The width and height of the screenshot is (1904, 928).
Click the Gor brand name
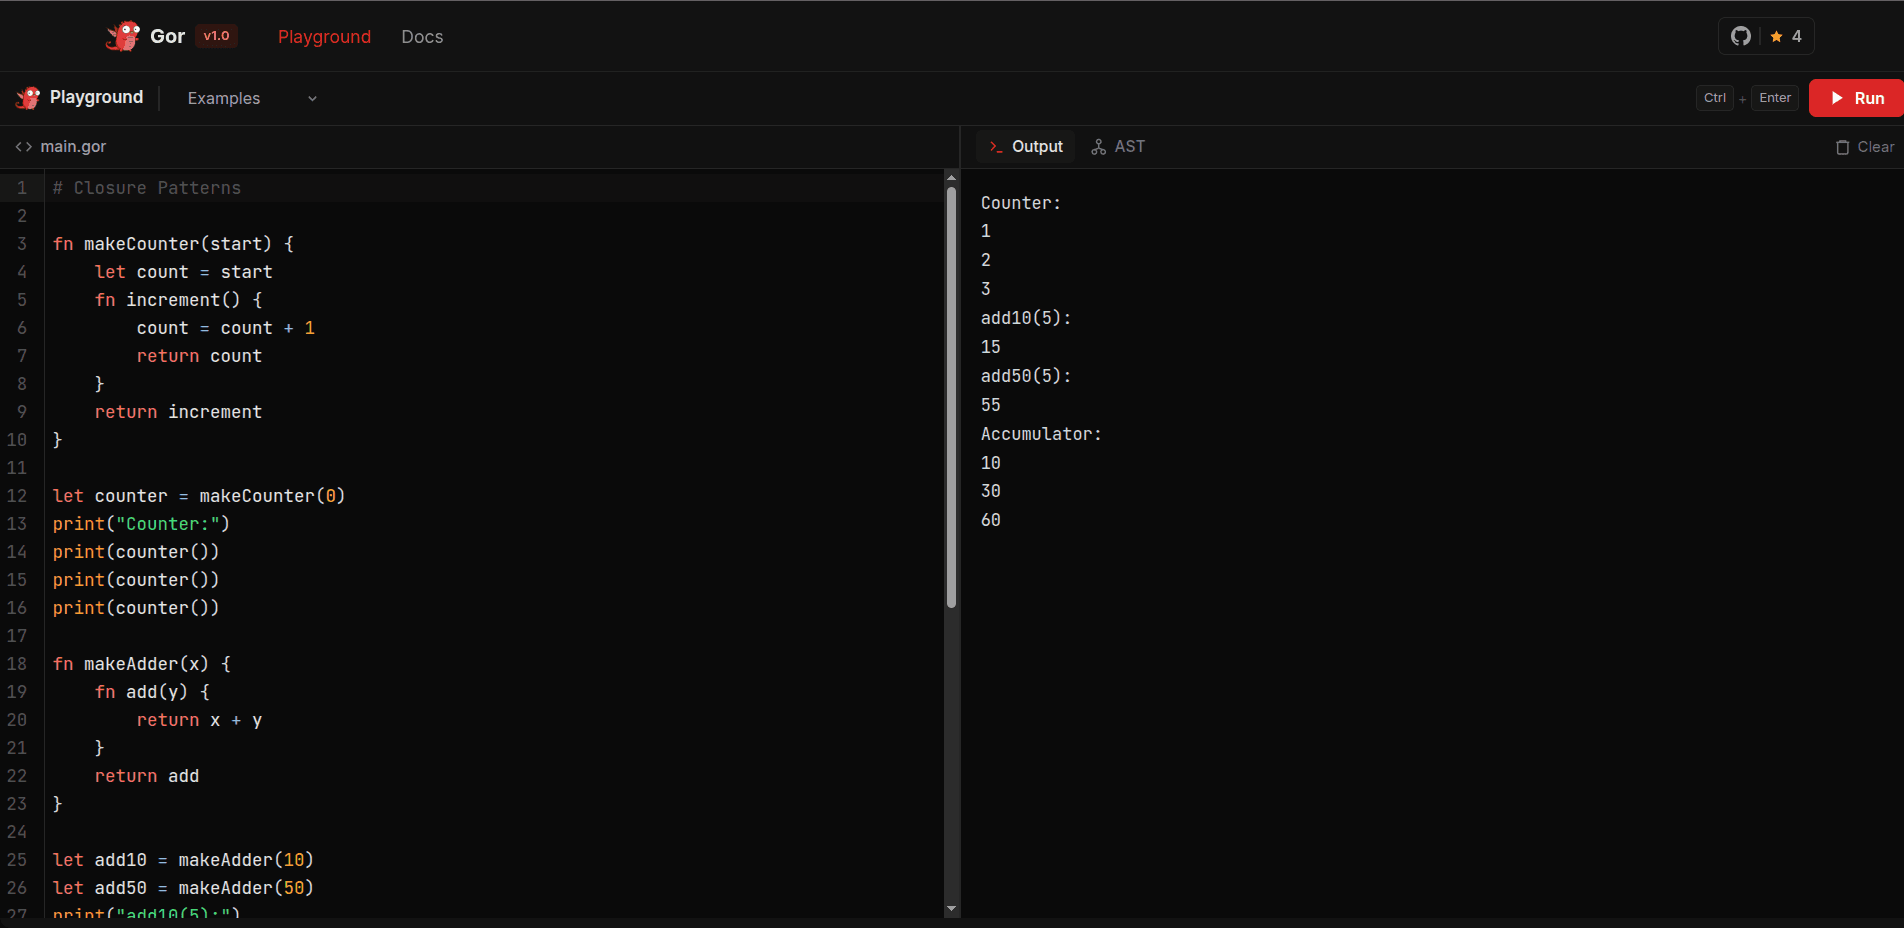coord(167,36)
